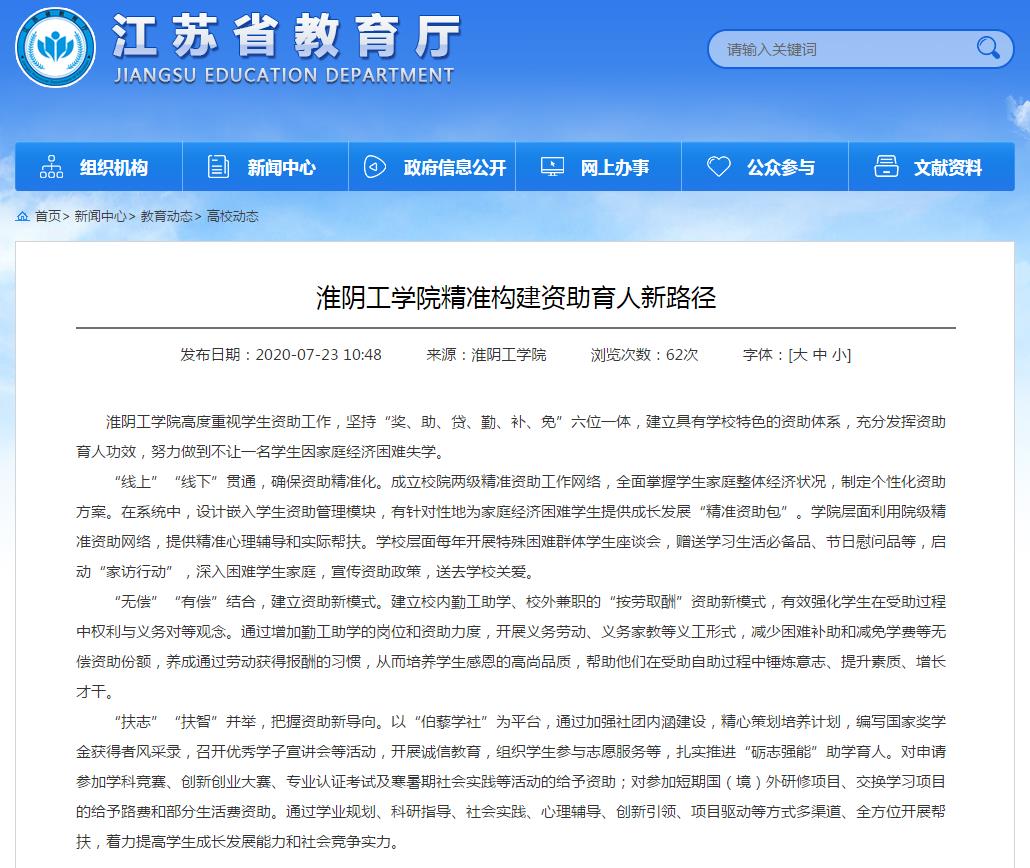Click the 新闻中心 document icon

(x=218, y=167)
